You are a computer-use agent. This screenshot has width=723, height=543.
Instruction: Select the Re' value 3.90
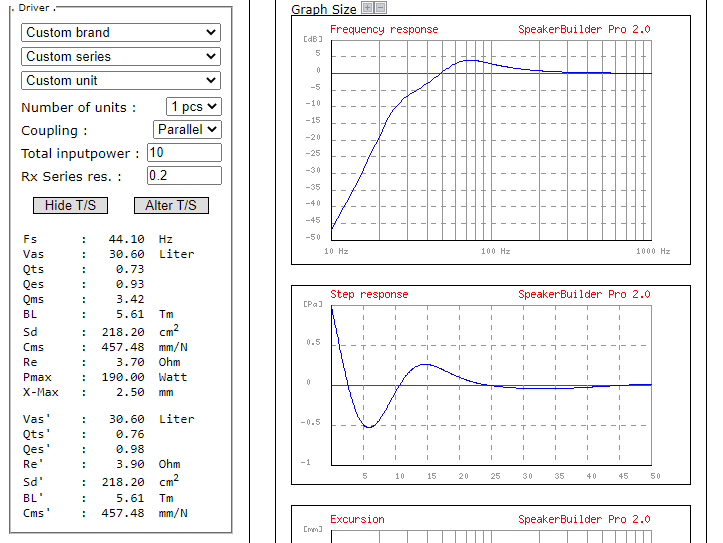point(130,464)
